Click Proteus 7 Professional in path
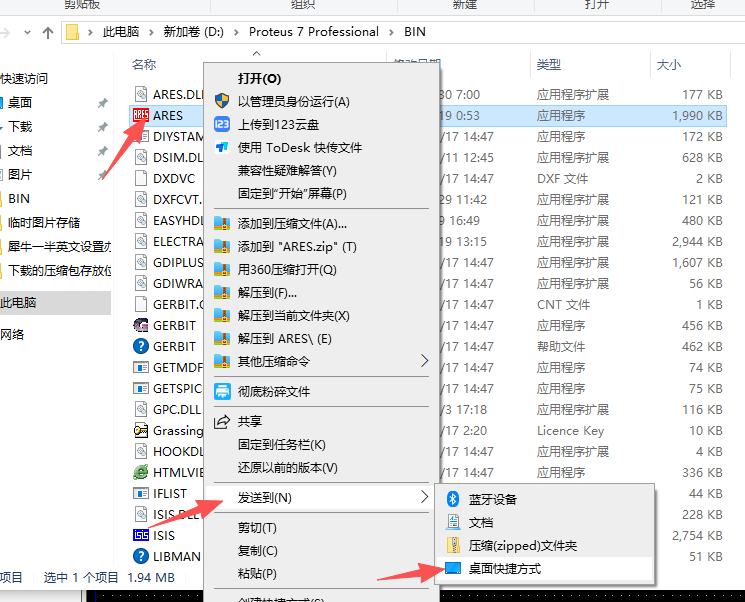The height and width of the screenshot is (602, 745). 314,32
